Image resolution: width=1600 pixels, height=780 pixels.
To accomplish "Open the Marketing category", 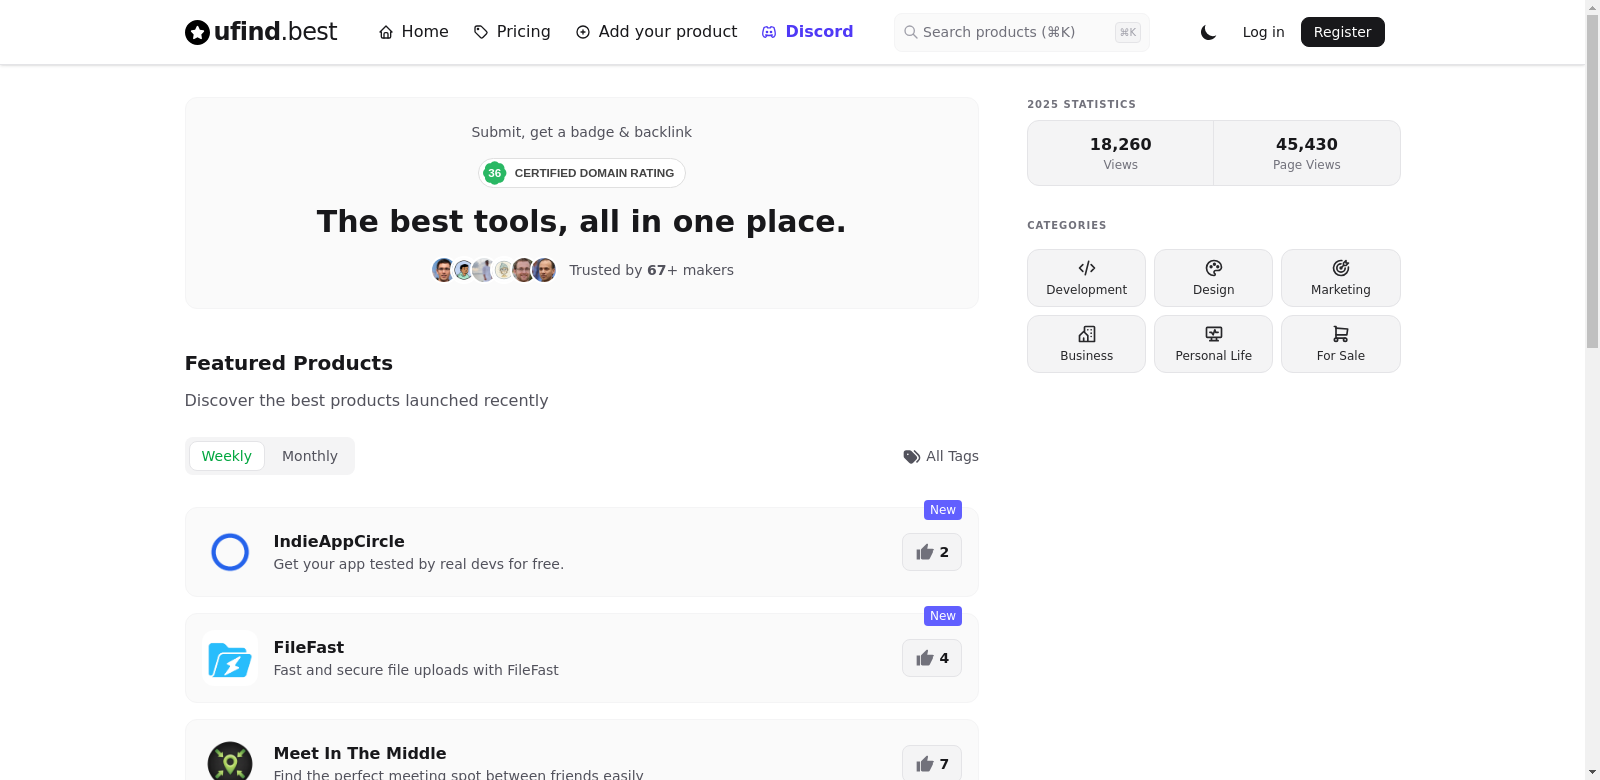I will tap(1340, 278).
